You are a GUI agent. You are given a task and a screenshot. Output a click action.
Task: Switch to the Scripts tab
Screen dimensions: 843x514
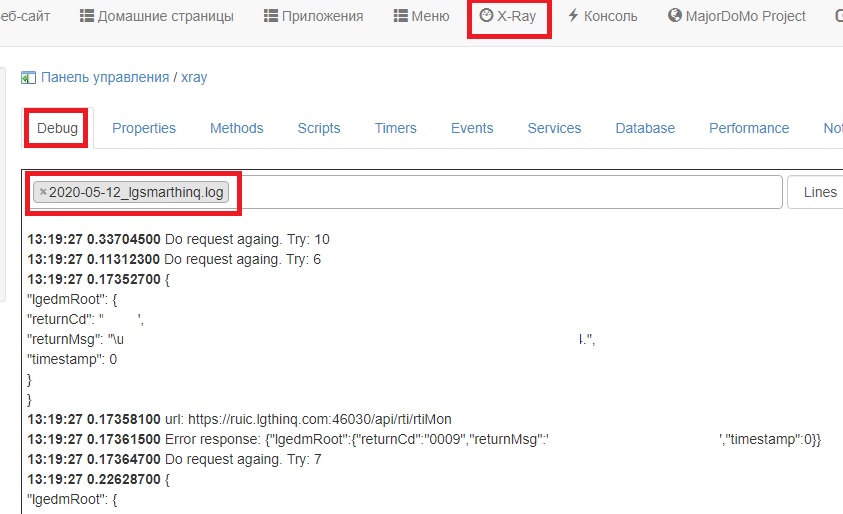point(319,128)
